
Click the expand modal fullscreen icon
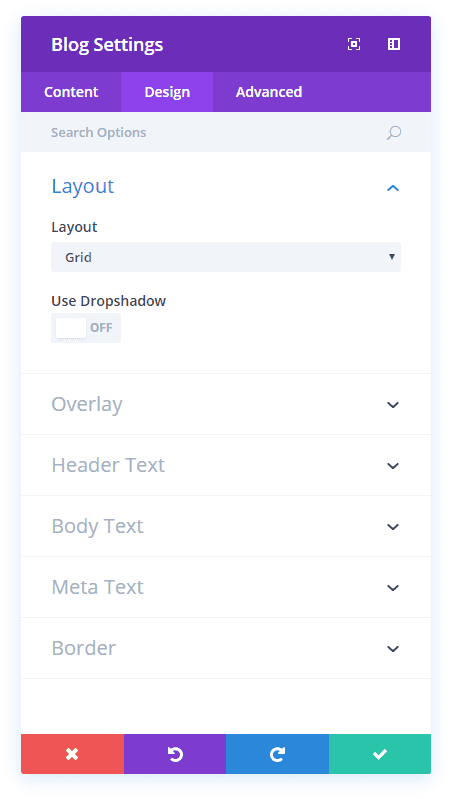click(354, 44)
